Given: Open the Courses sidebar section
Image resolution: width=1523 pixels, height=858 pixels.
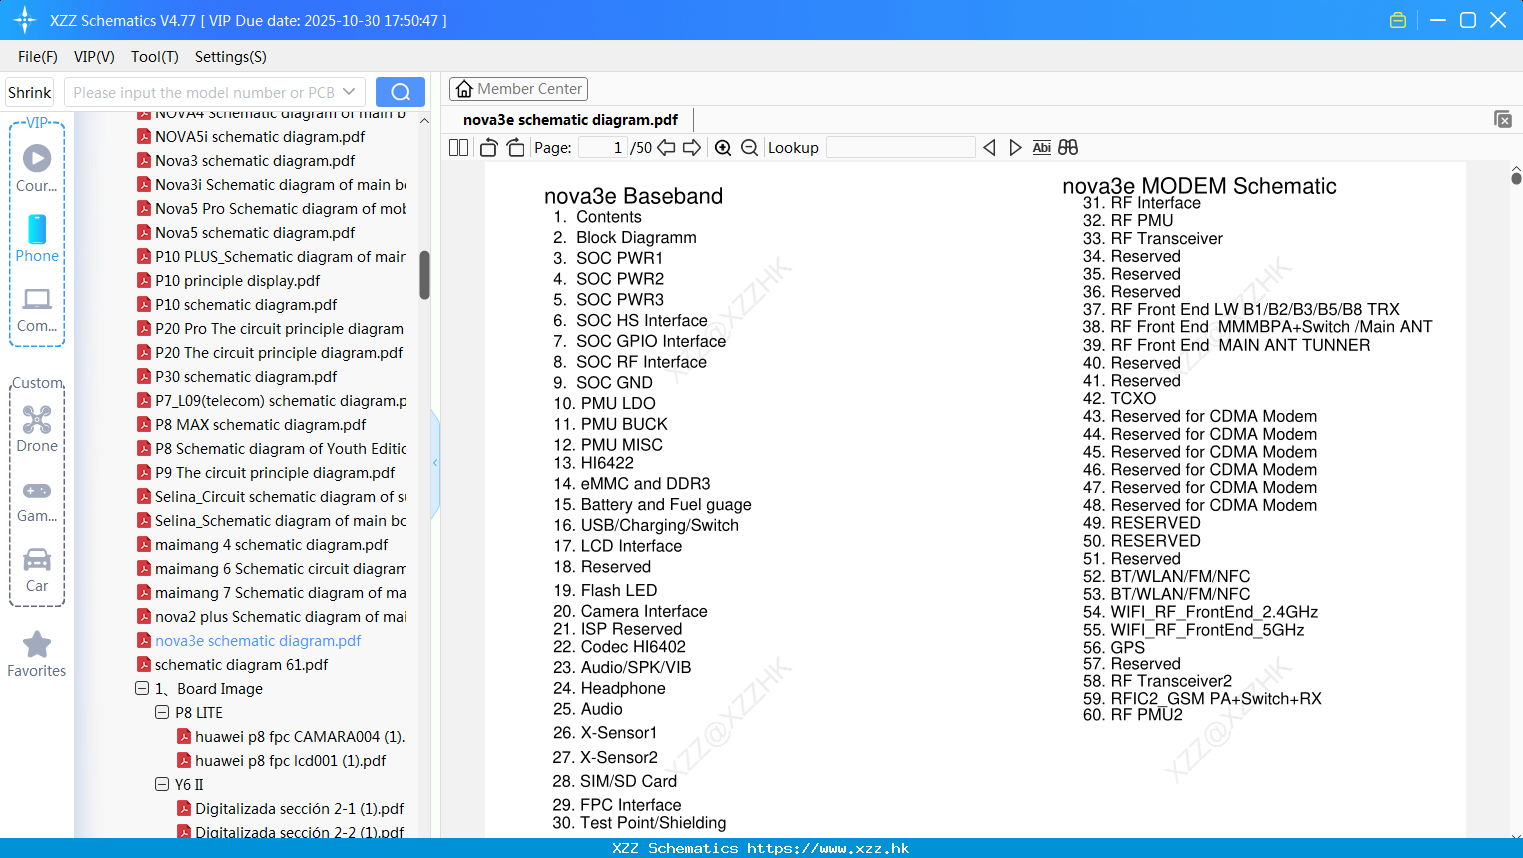Looking at the screenshot, I should tap(37, 168).
